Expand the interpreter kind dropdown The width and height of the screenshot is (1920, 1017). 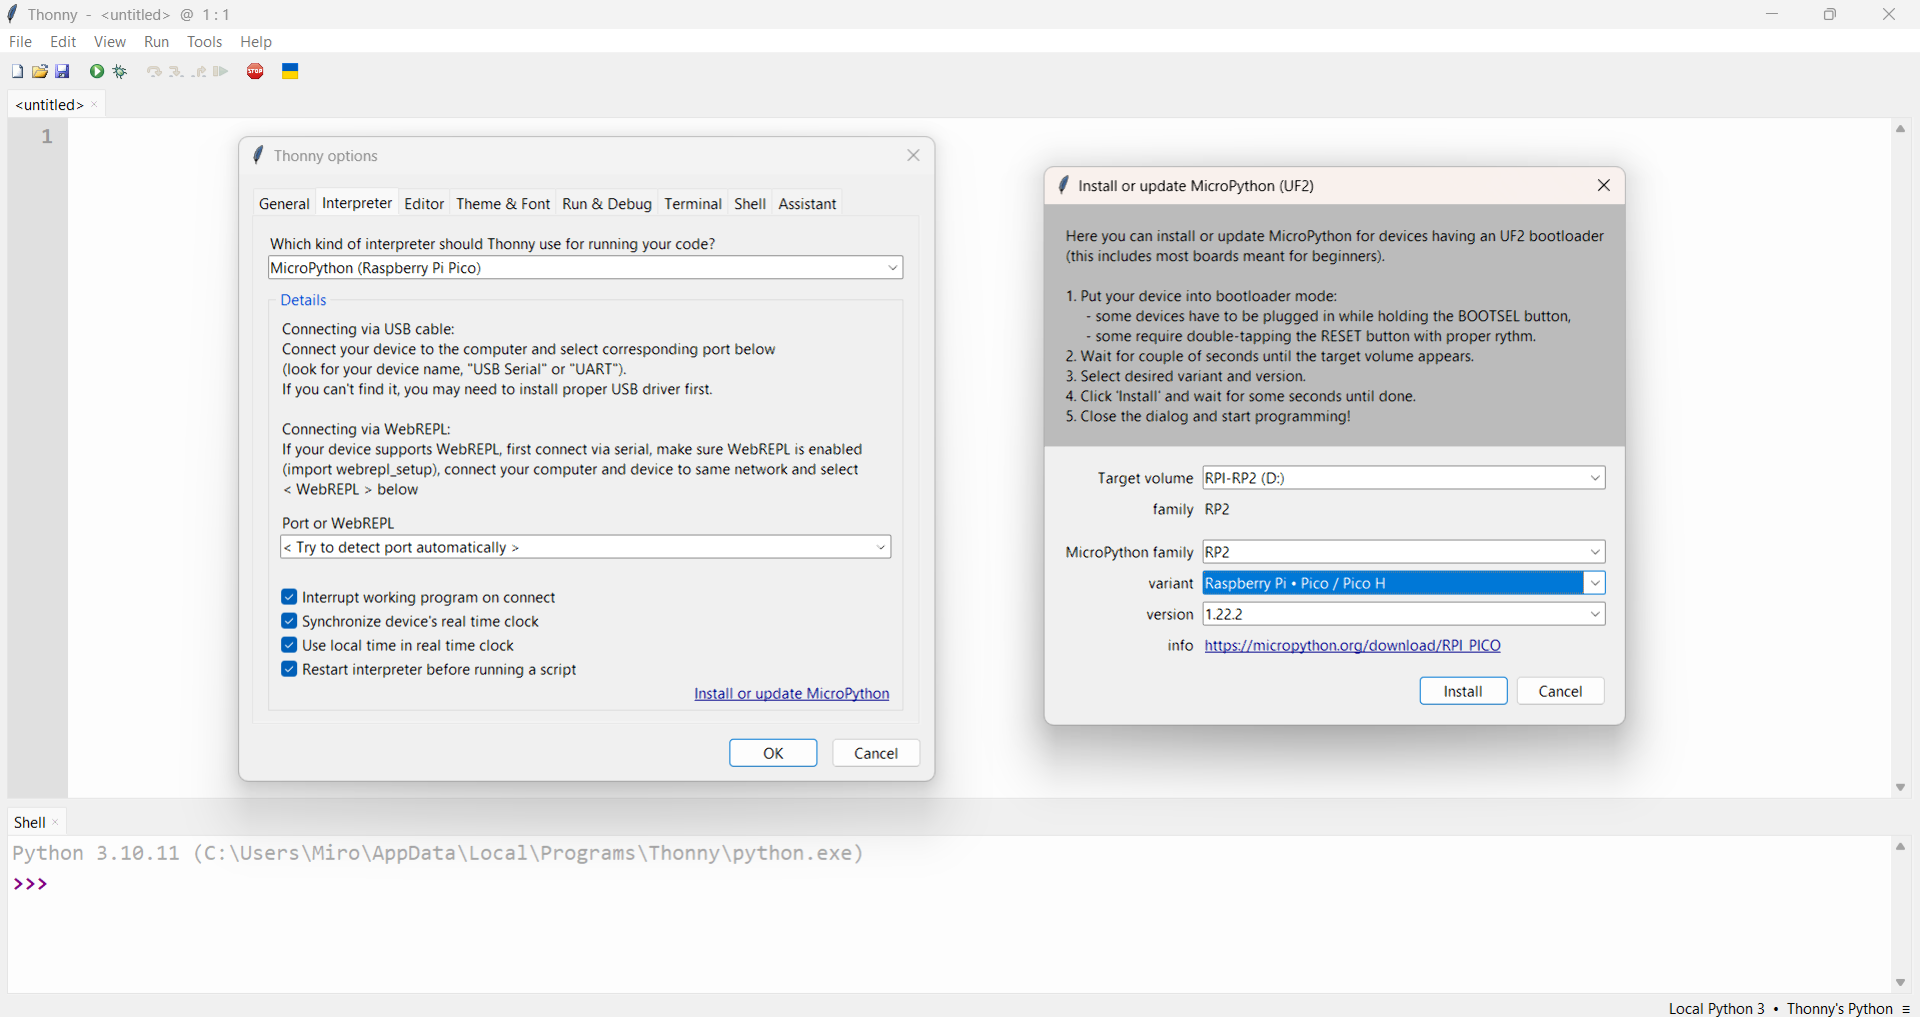(892, 268)
